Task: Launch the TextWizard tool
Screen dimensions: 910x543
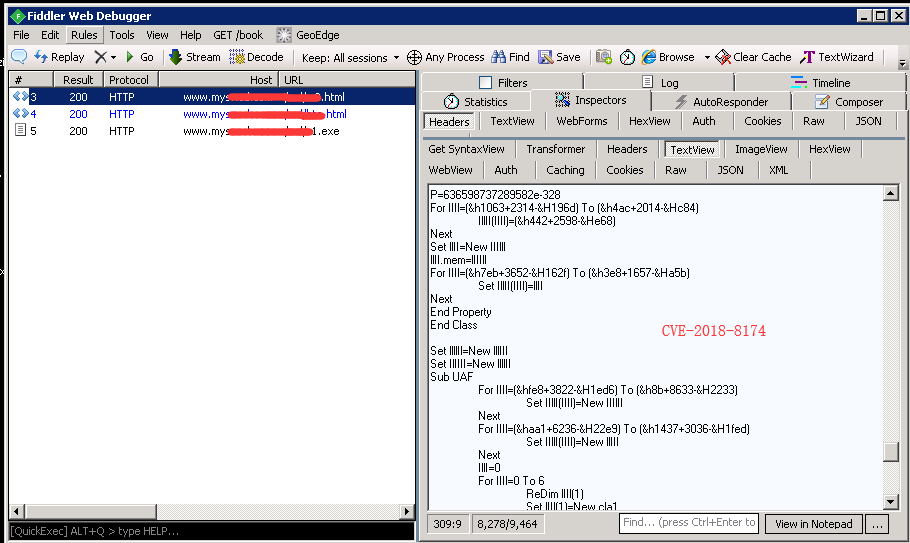Action: (807, 57)
